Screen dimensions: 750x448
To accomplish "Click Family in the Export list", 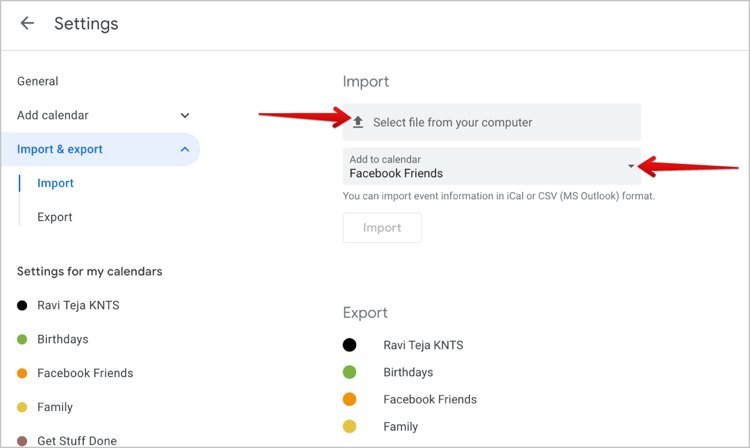I will pyautogui.click(x=401, y=426).
